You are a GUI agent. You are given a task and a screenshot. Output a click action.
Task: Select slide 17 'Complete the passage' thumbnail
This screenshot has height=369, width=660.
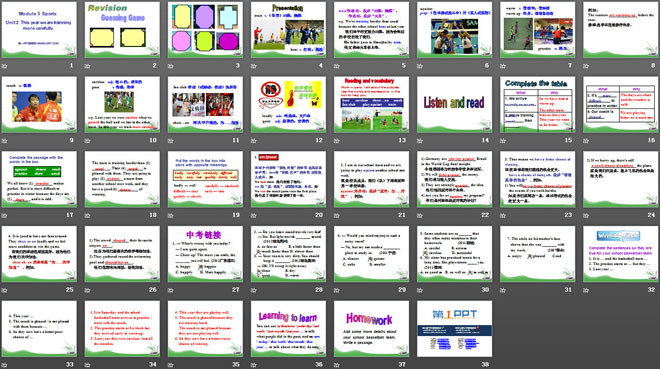point(39,179)
